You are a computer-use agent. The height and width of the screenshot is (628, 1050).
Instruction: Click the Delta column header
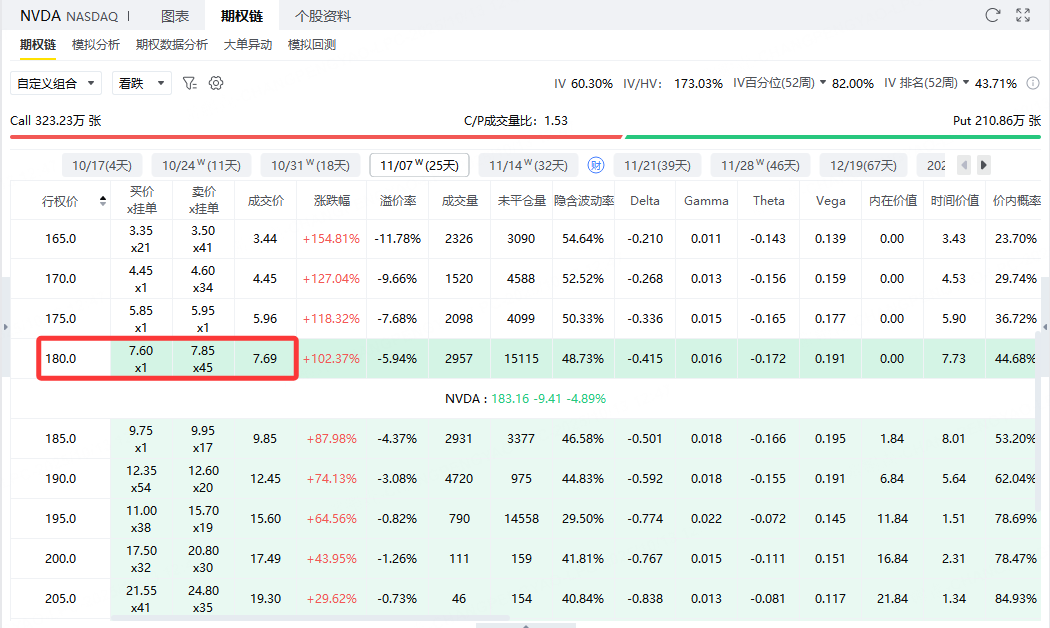pyautogui.click(x=645, y=201)
